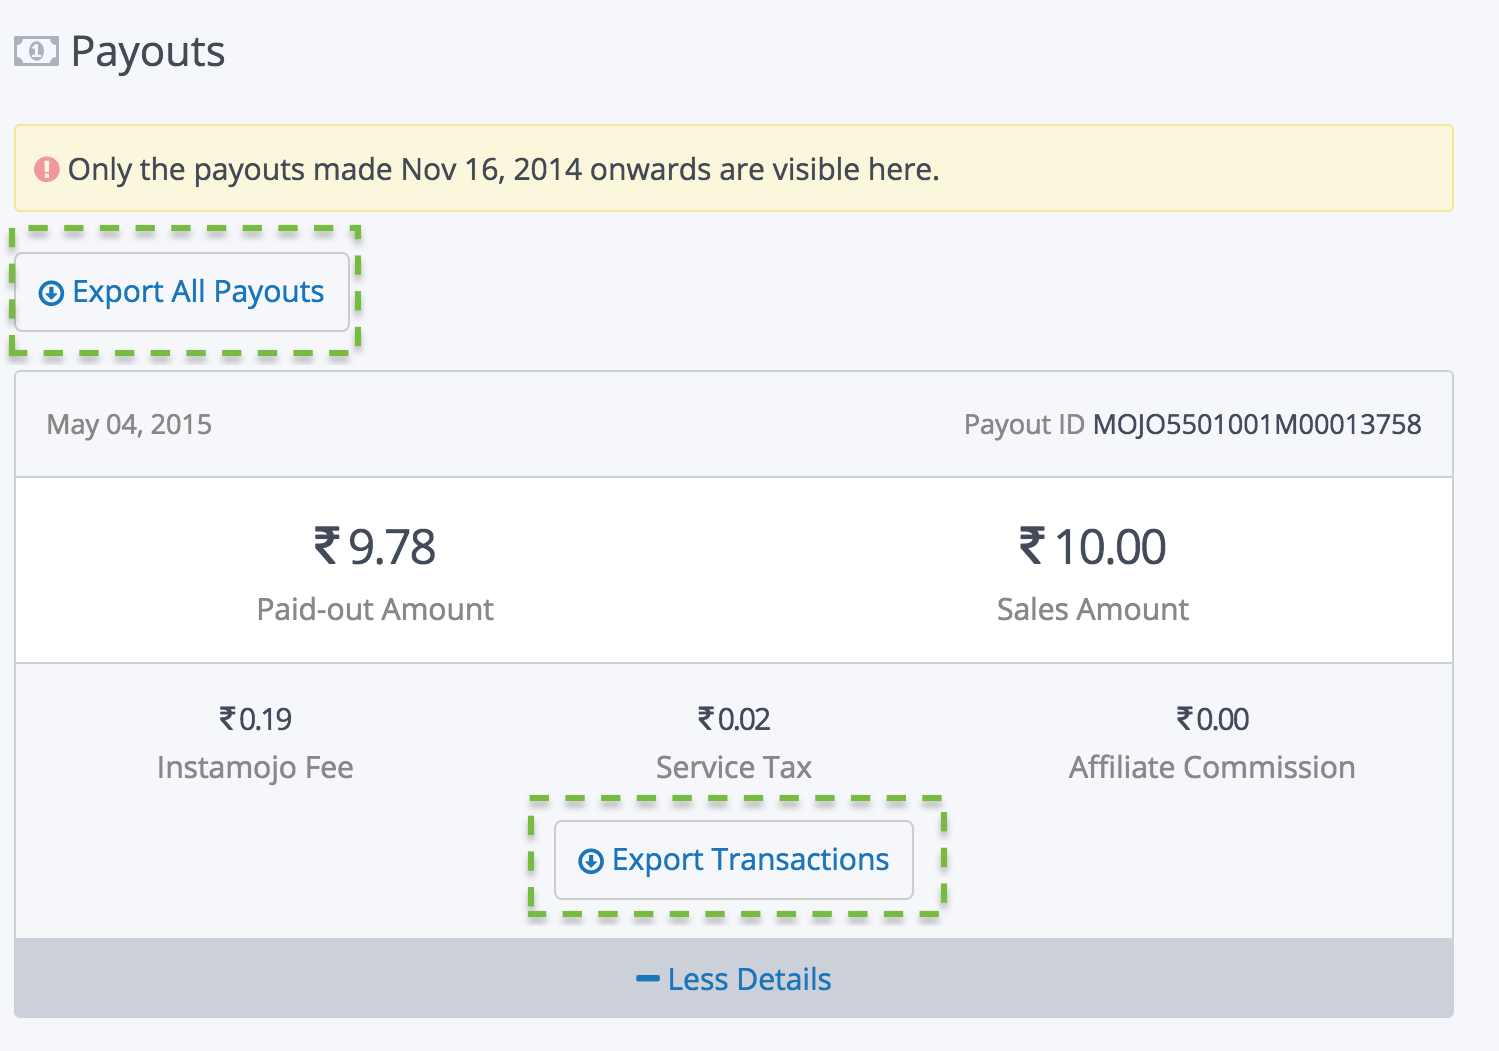Image resolution: width=1499 pixels, height=1051 pixels.
Task: Click the Payouts page heading
Action: (x=148, y=51)
